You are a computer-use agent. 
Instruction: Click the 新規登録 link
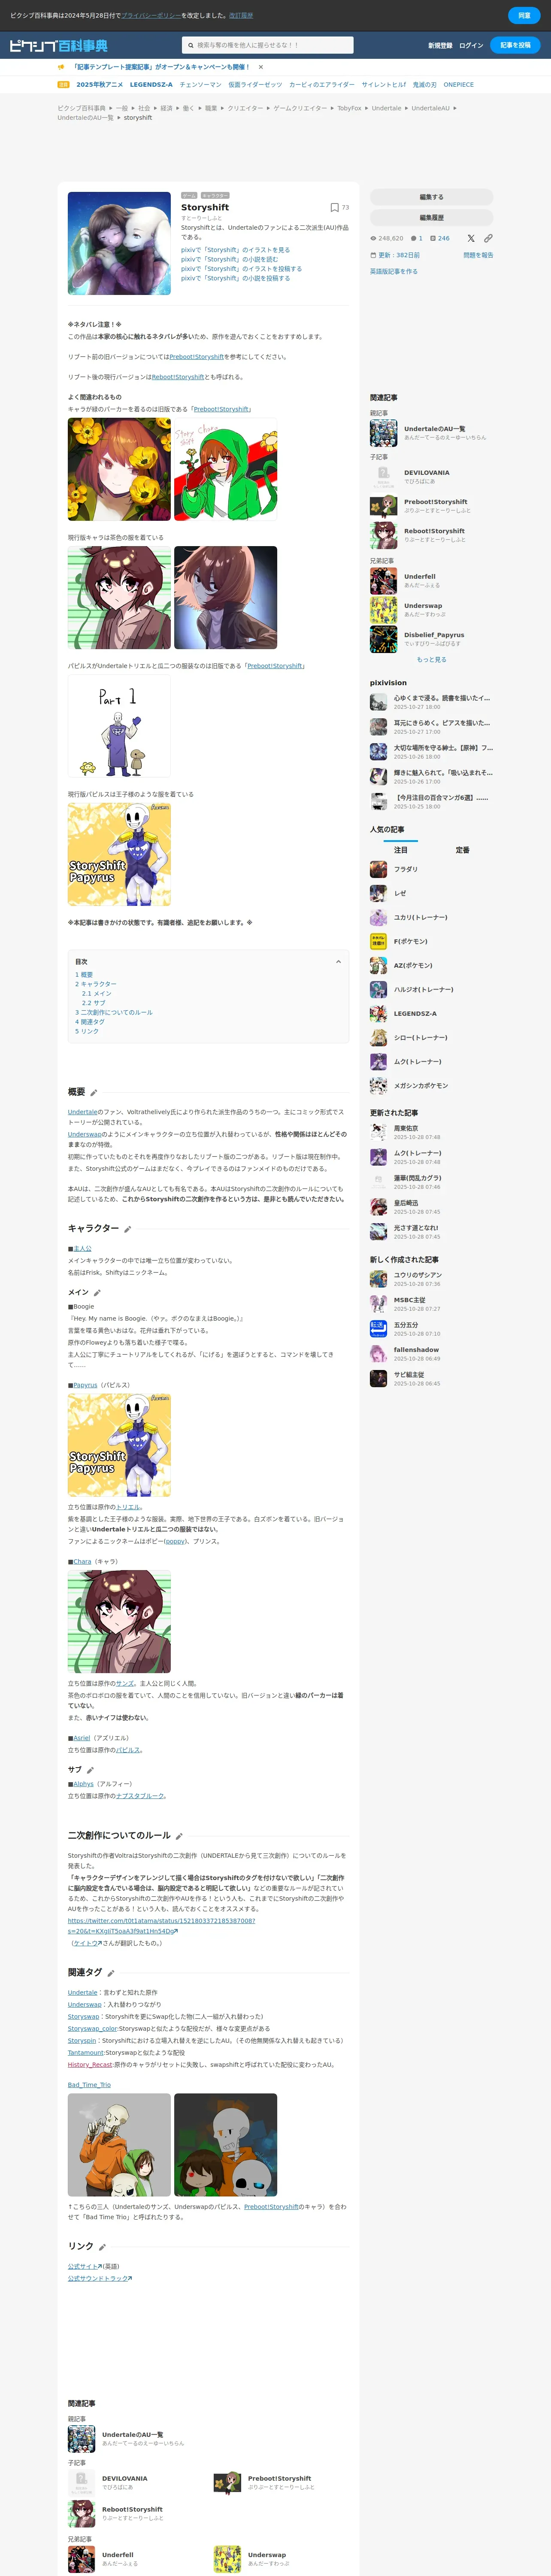pyautogui.click(x=440, y=45)
